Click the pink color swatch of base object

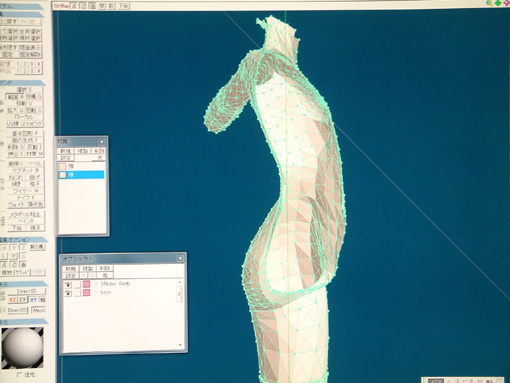coord(87,293)
